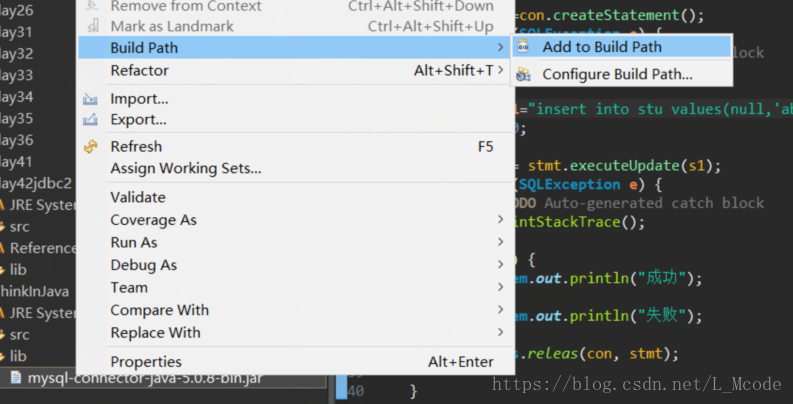793x404 pixels.
Task: Click Remove from Context menu entry
Action: tap(295, 6)
